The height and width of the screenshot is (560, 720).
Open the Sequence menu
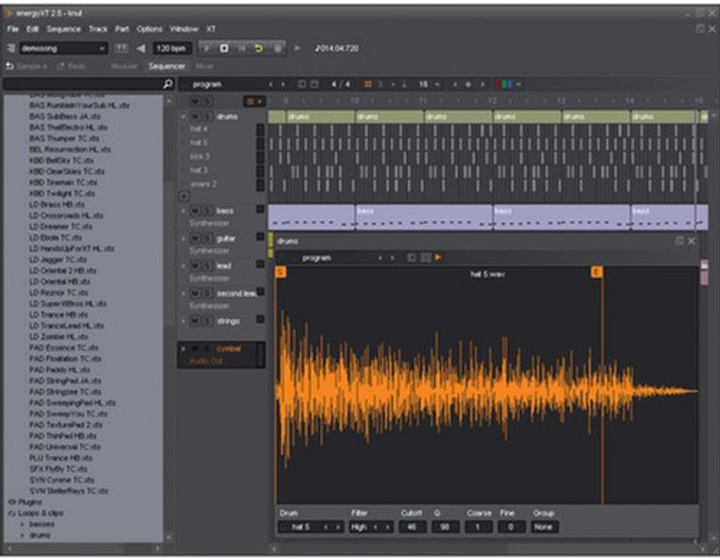[x=63, y=29]
